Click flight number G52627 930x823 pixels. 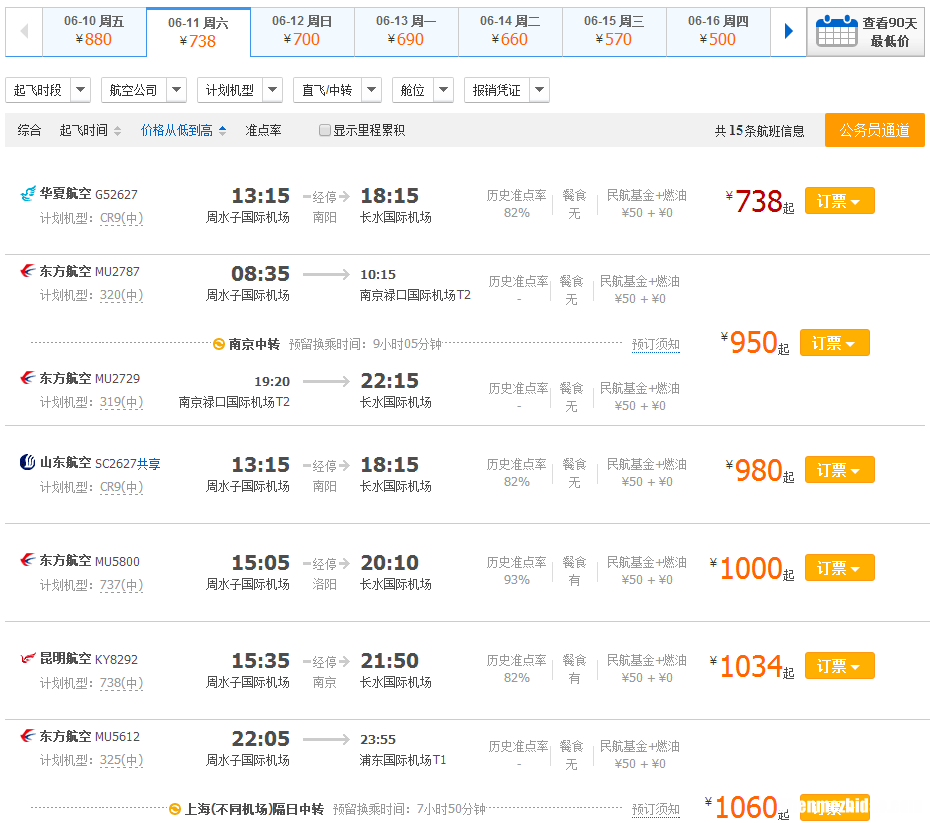[x=116, y=194]
